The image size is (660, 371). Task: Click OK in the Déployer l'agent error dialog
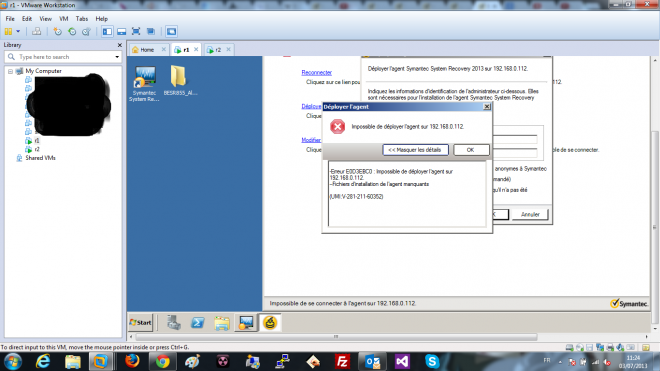(471, 150)
